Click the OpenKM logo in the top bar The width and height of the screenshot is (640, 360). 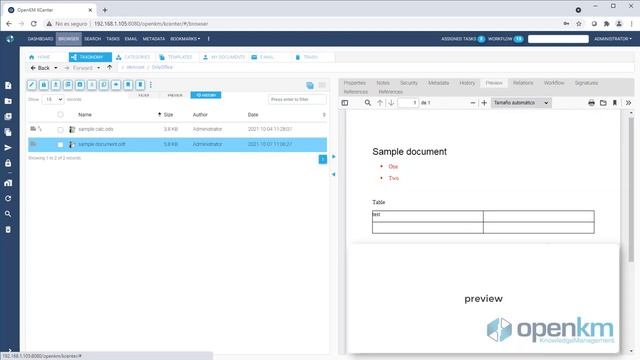10,39
